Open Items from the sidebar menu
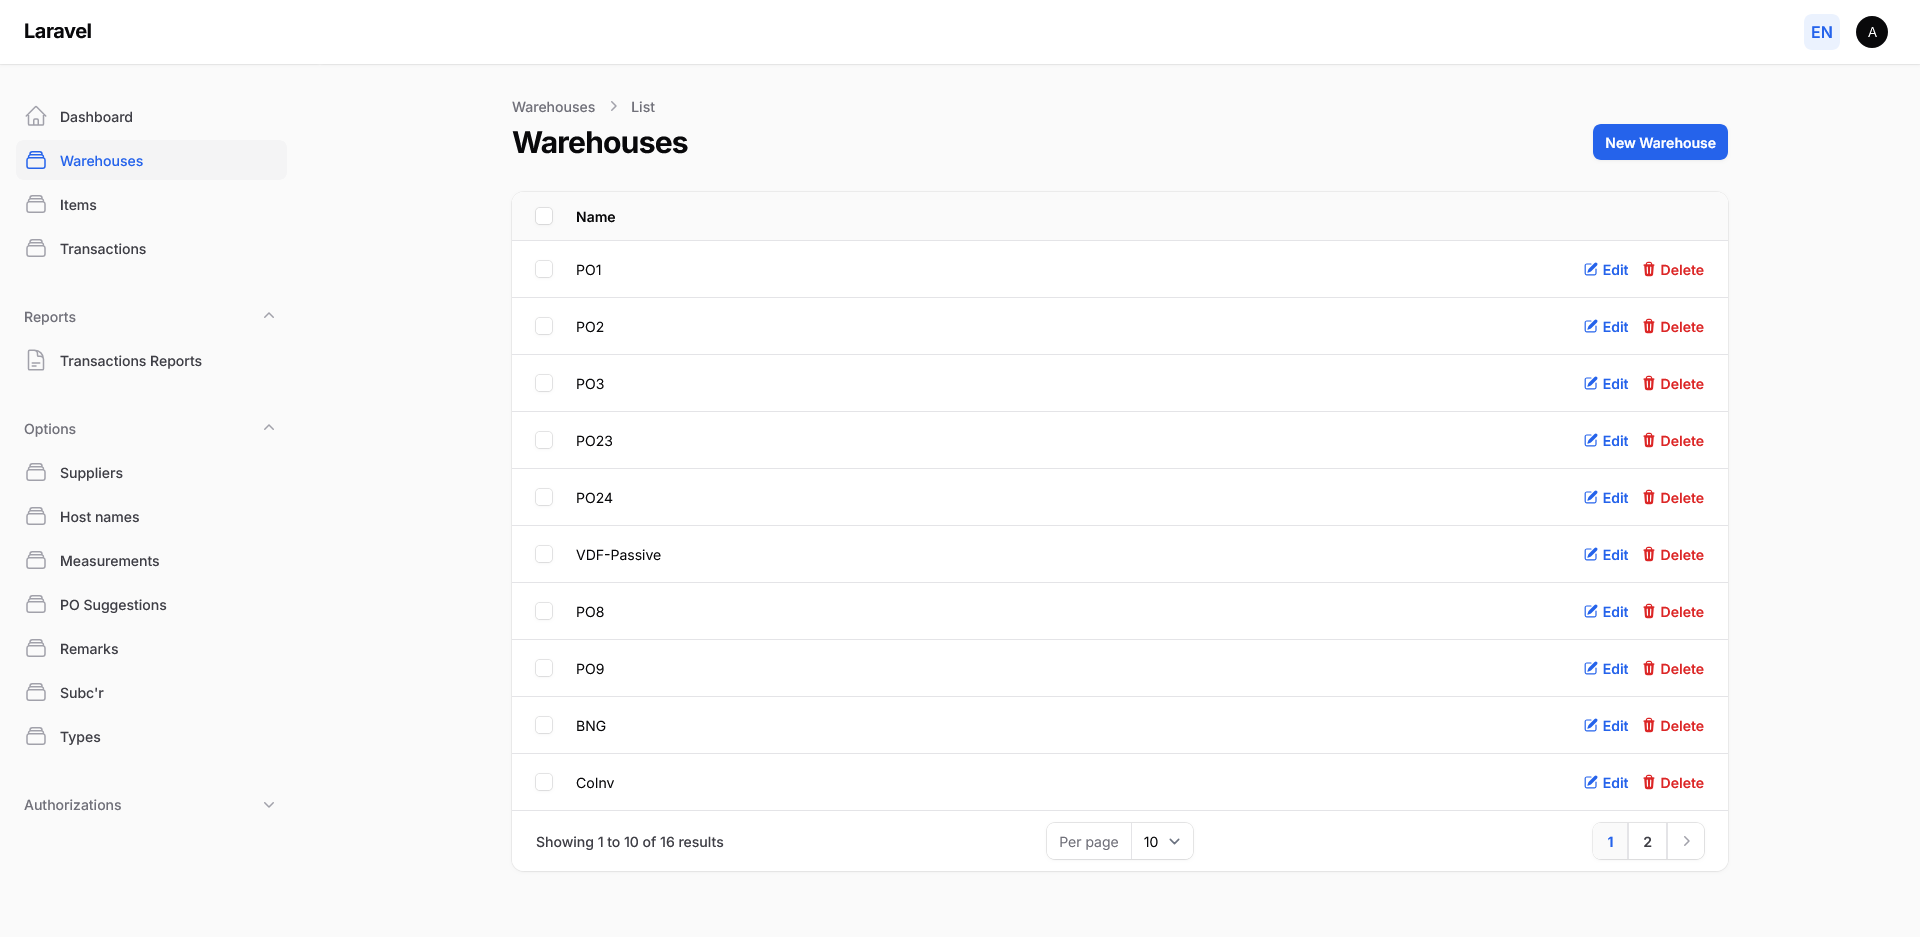Viewport: 1920px width, 937px height. (78, 205)
